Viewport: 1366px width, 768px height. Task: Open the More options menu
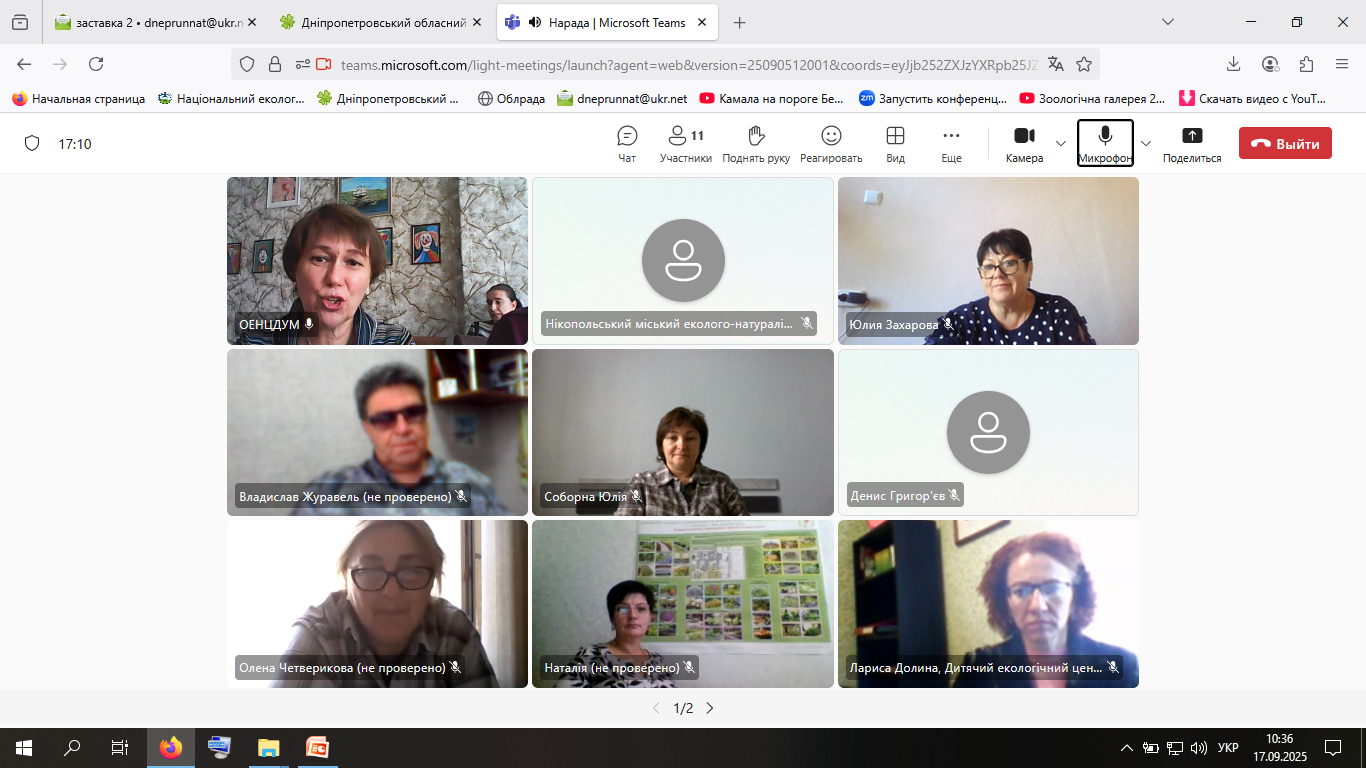coord(951,144)
